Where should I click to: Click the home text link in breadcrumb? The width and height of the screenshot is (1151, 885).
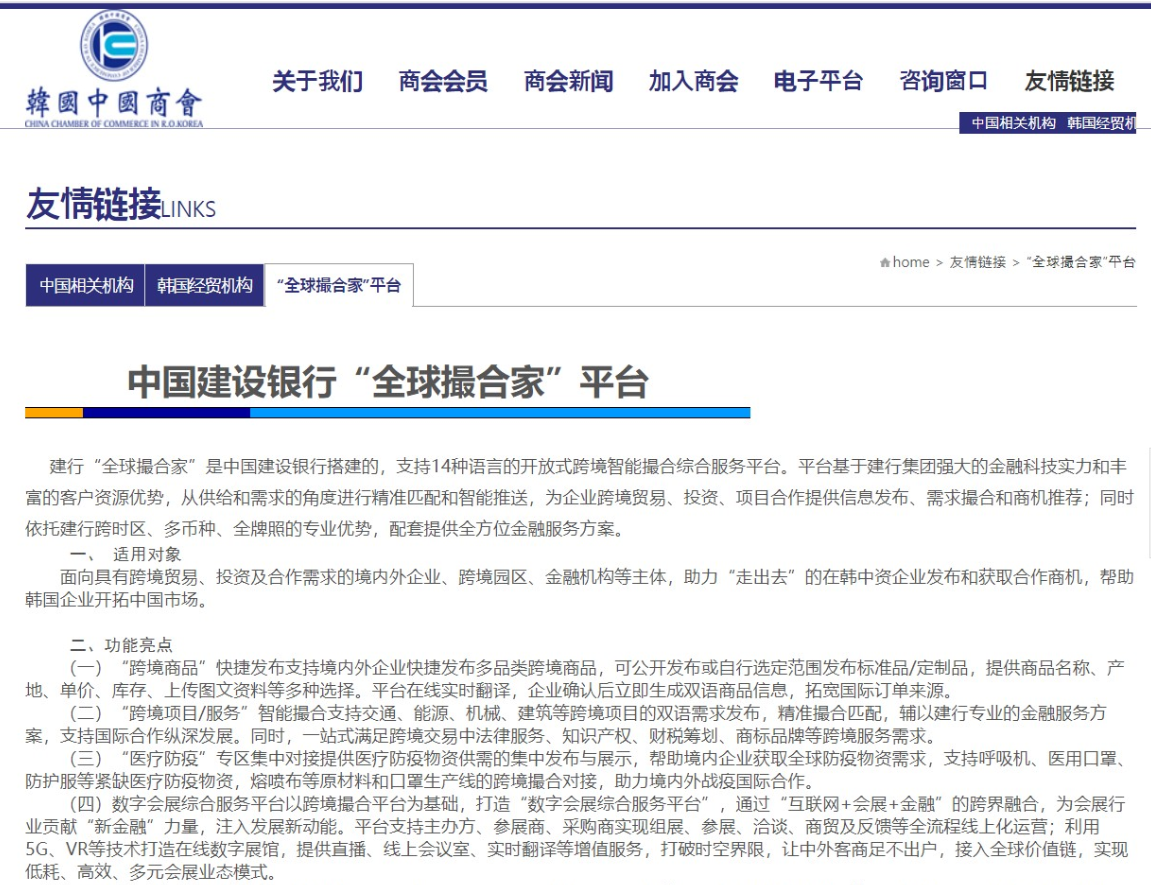[x=911, y=262]
